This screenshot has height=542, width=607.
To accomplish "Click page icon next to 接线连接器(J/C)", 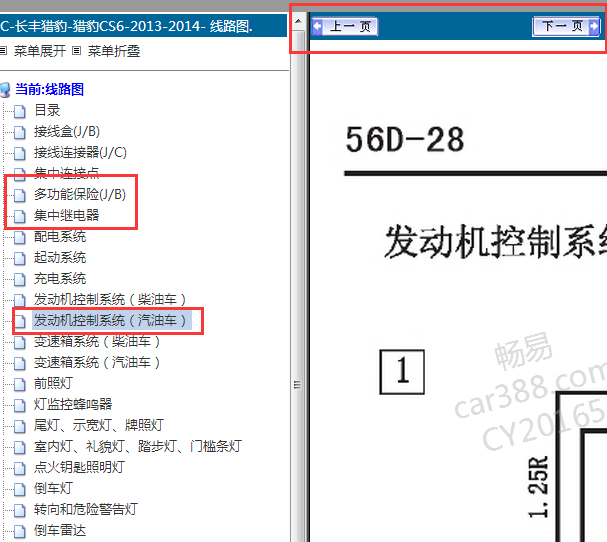I will click(20, 153).
